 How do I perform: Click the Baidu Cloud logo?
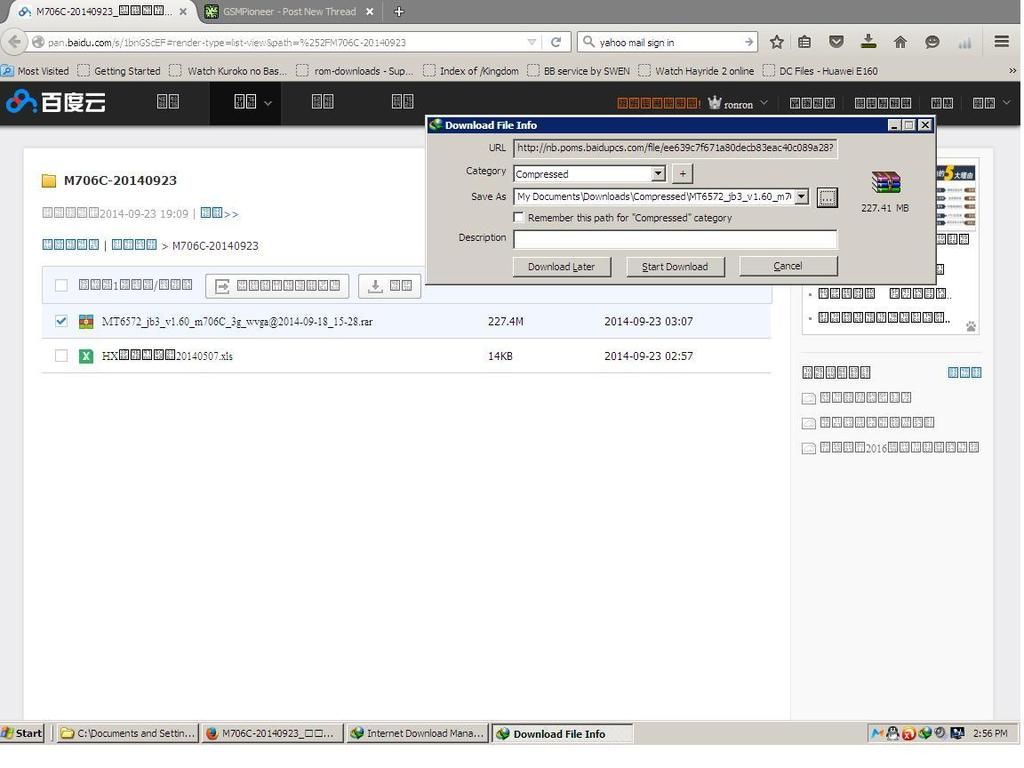click(56, 102)
